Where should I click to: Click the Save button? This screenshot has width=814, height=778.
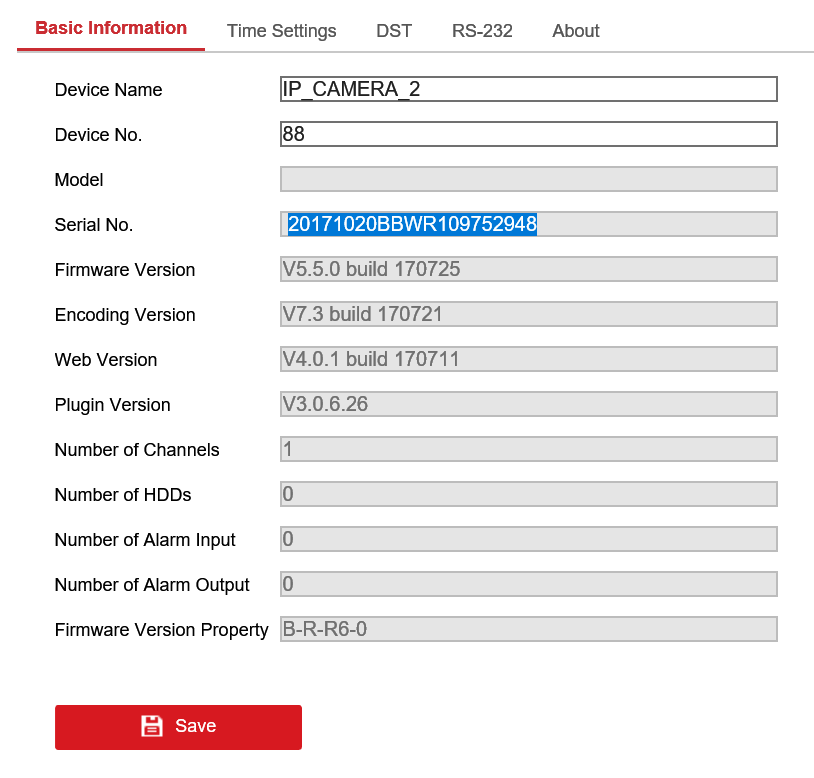pyautogui.click(x=178, y=727)
